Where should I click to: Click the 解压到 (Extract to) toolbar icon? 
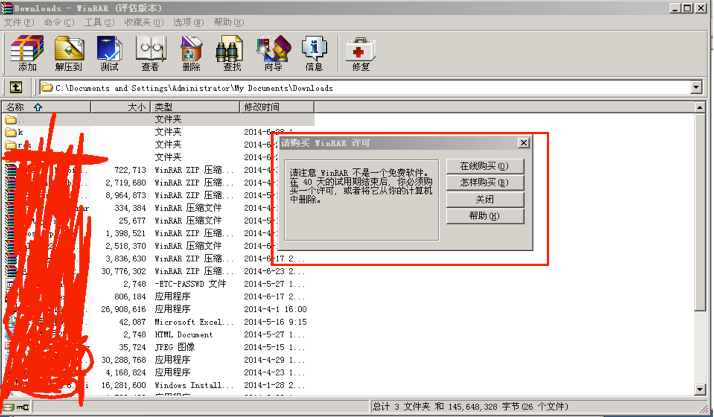click(x=69, y=53)
